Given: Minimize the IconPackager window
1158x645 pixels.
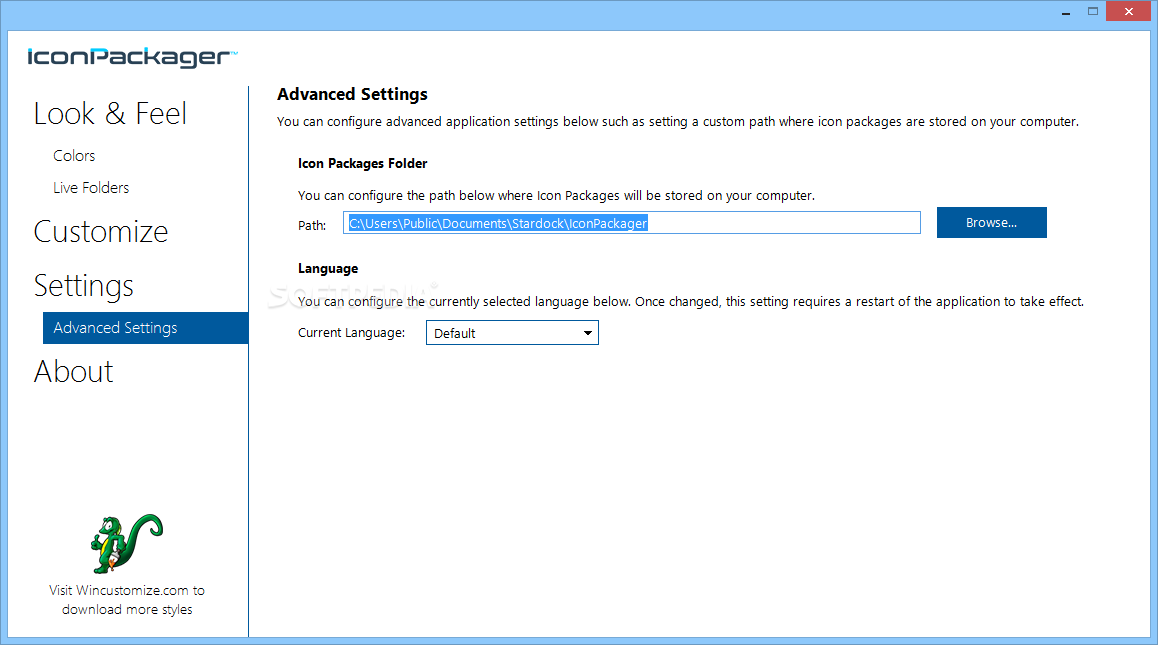Looking at the screenshot, I should click(1066, 12).
